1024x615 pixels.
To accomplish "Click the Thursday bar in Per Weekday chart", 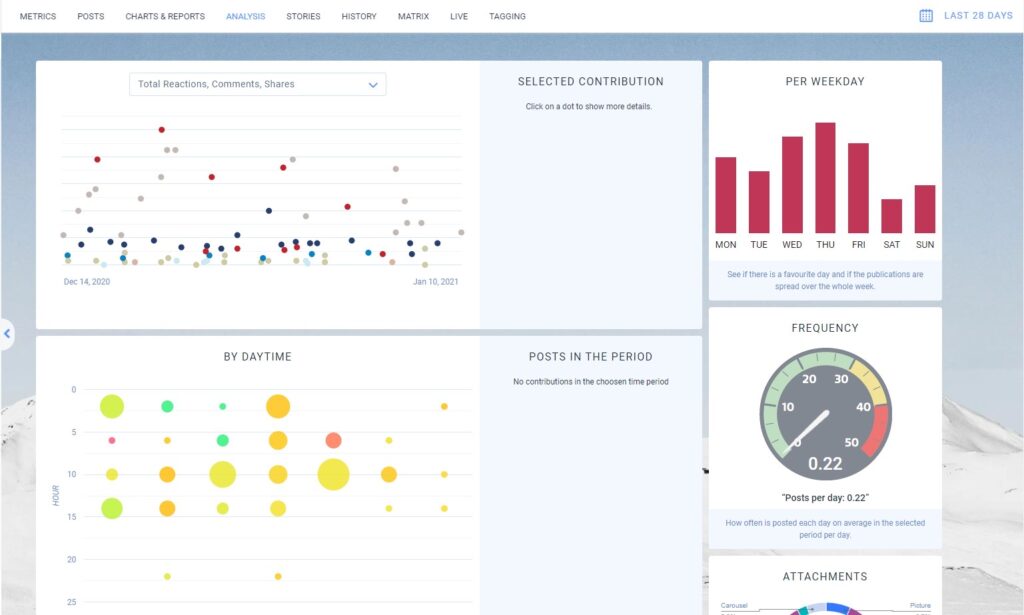I will point(825,178).
